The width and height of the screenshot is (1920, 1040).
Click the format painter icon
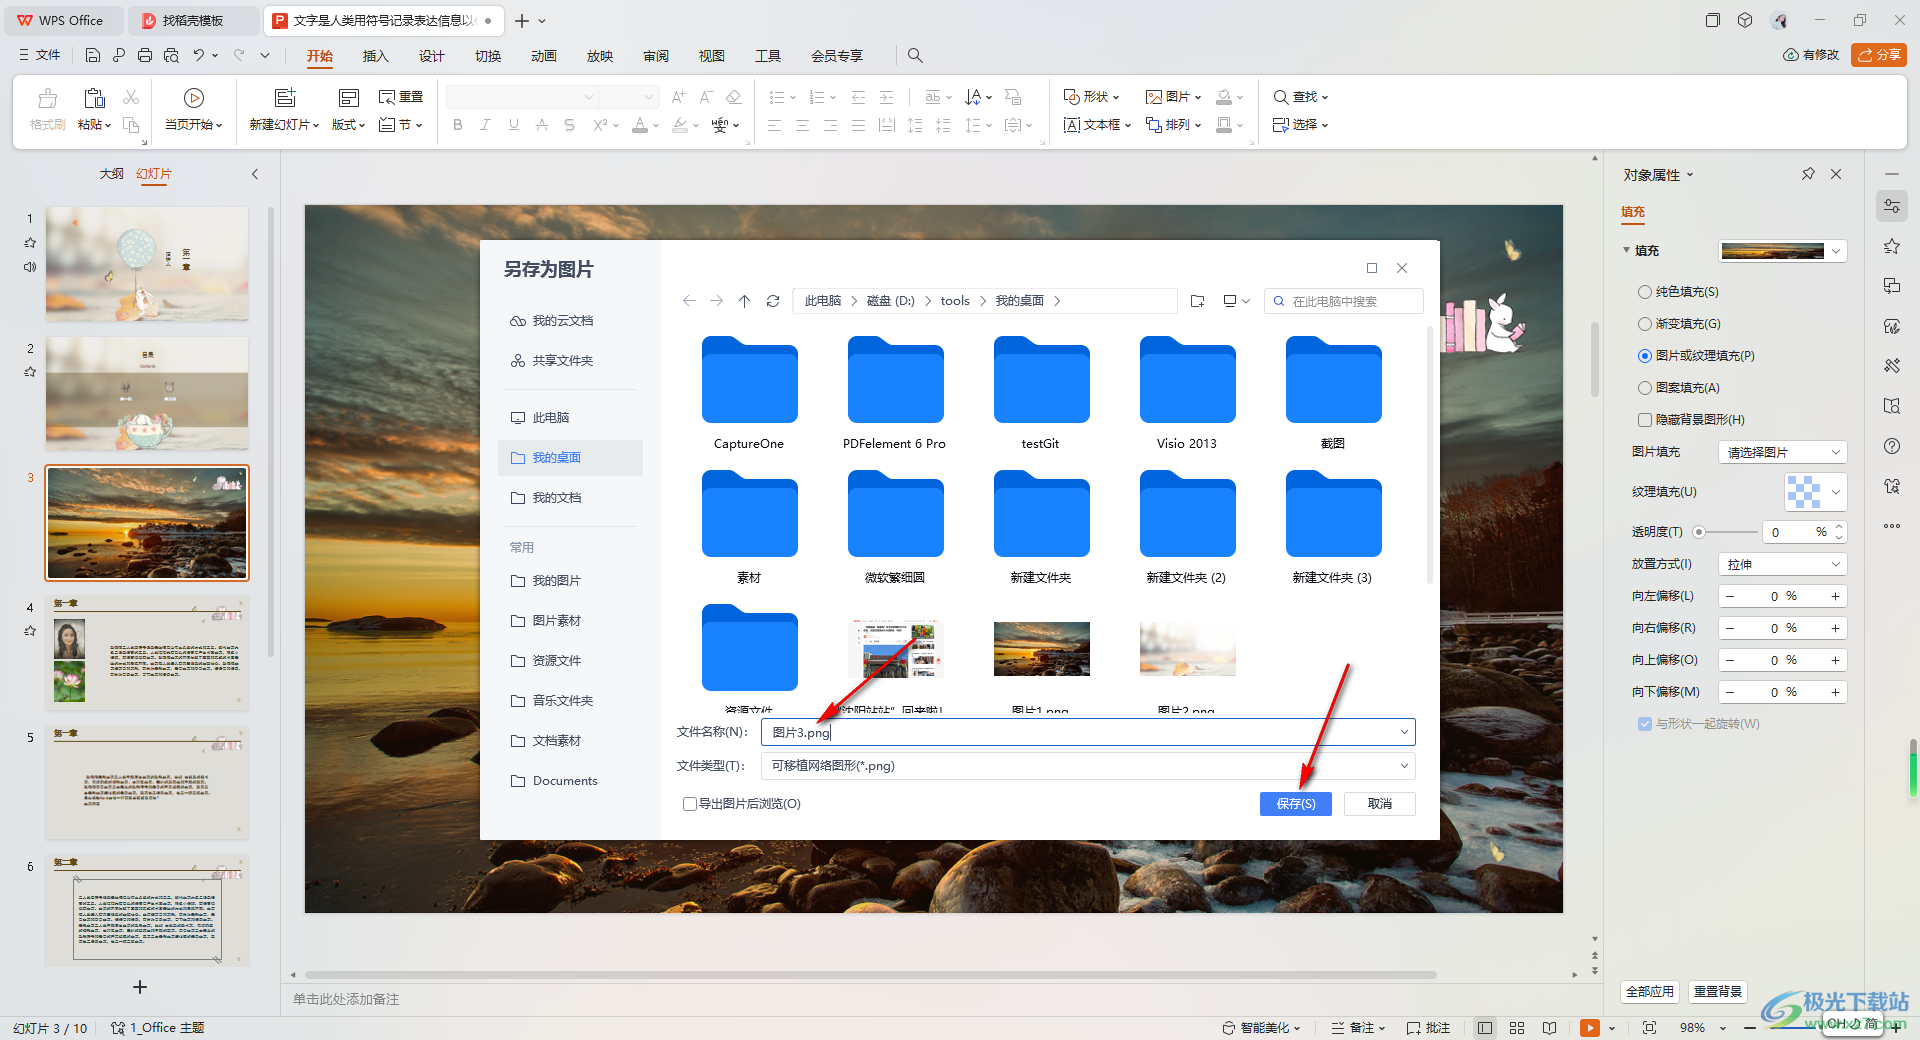pyautogui.click(x=47, y=97)
